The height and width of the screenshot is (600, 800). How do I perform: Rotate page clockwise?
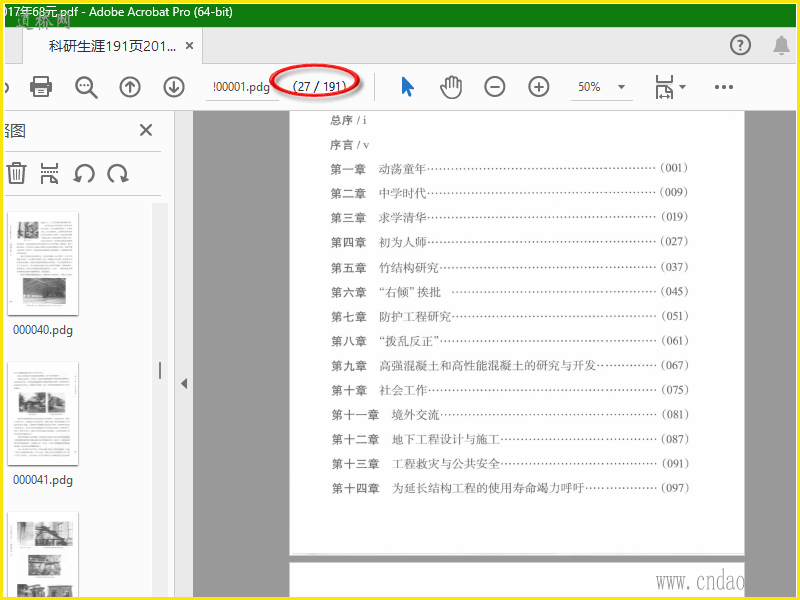coord(118,174)
